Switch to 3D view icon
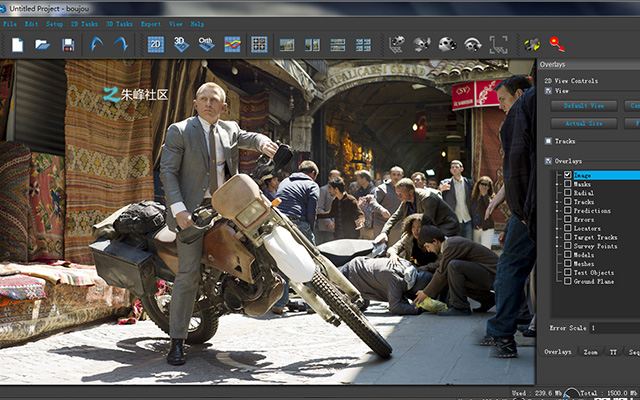This screenshot has width=640, height=400. click(181, 44)
